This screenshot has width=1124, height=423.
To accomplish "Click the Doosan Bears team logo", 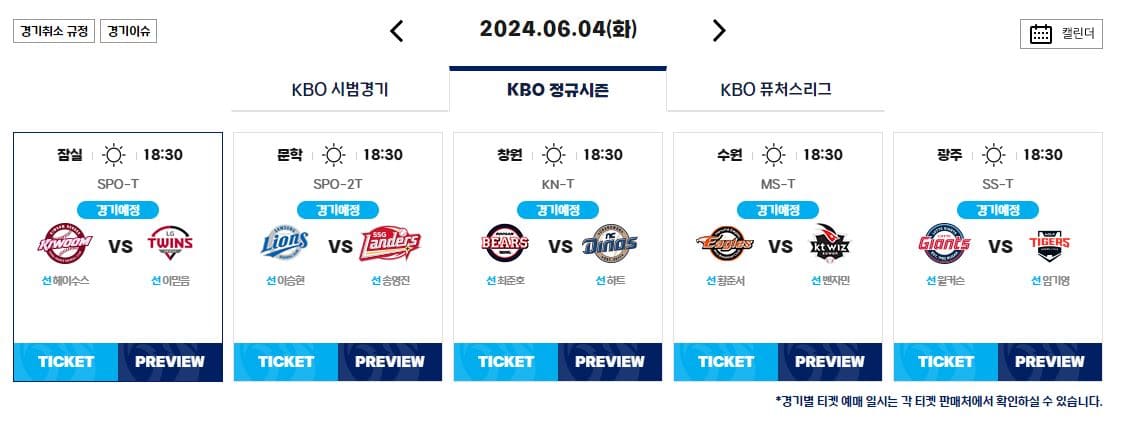I will (x=505, y=244).
